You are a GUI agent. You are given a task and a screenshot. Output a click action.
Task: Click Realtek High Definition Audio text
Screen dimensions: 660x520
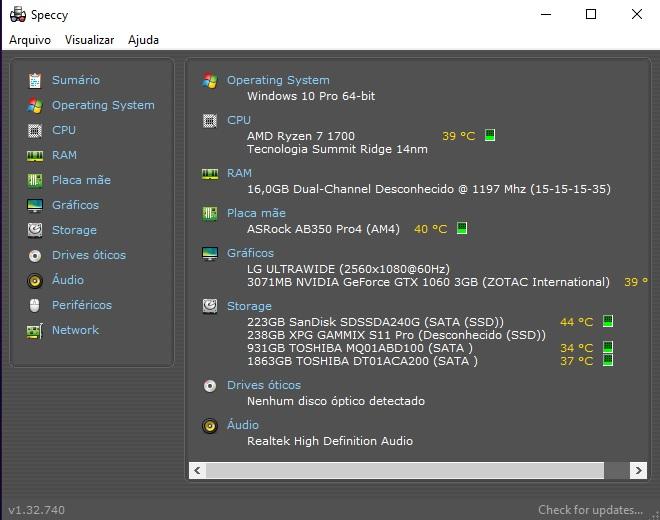[330, 441]
